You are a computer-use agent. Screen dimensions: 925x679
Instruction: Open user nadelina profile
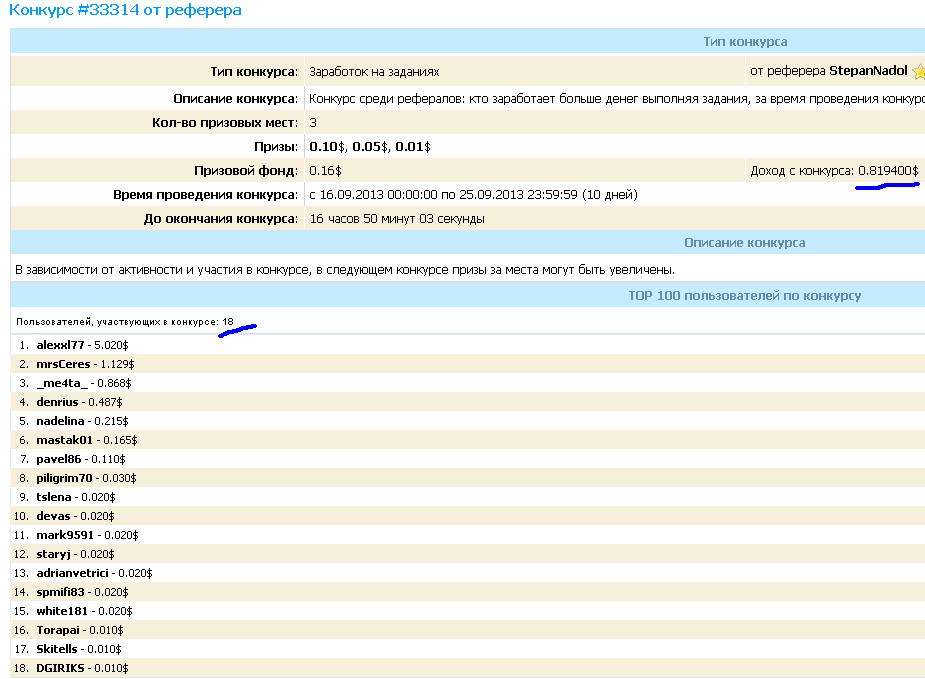[x=60, y=421]
